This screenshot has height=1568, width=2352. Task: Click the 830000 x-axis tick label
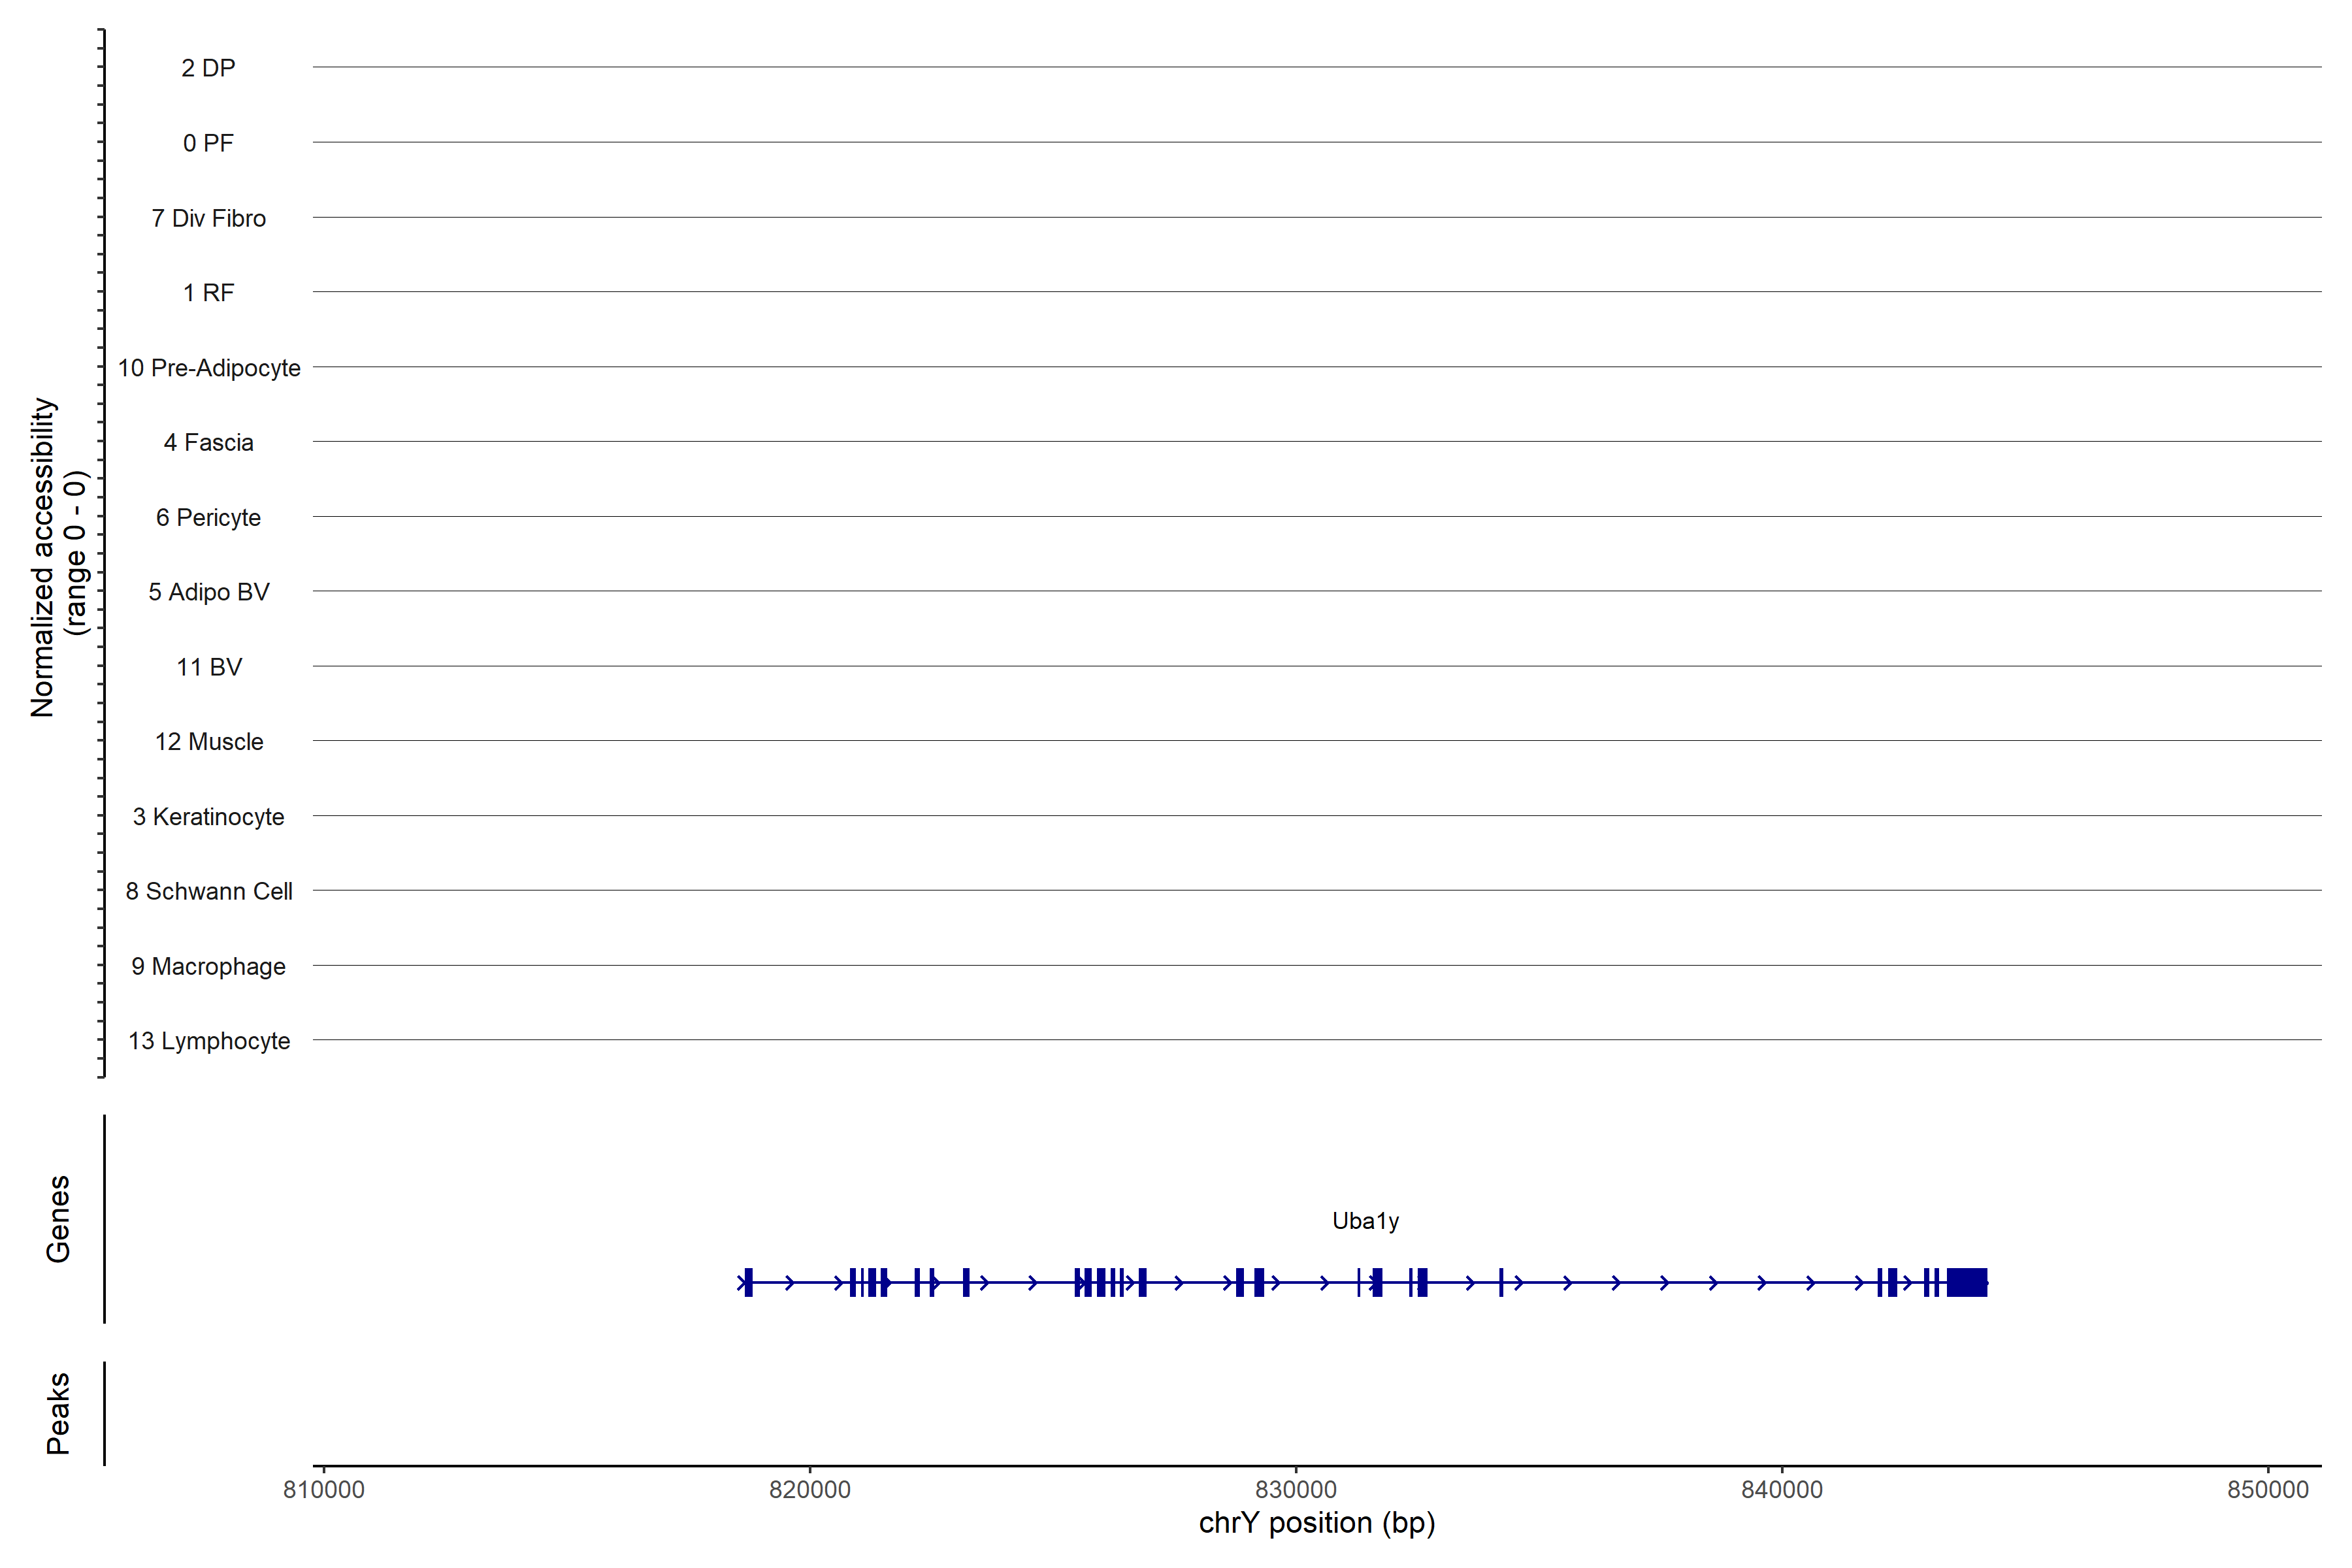1295,1490
